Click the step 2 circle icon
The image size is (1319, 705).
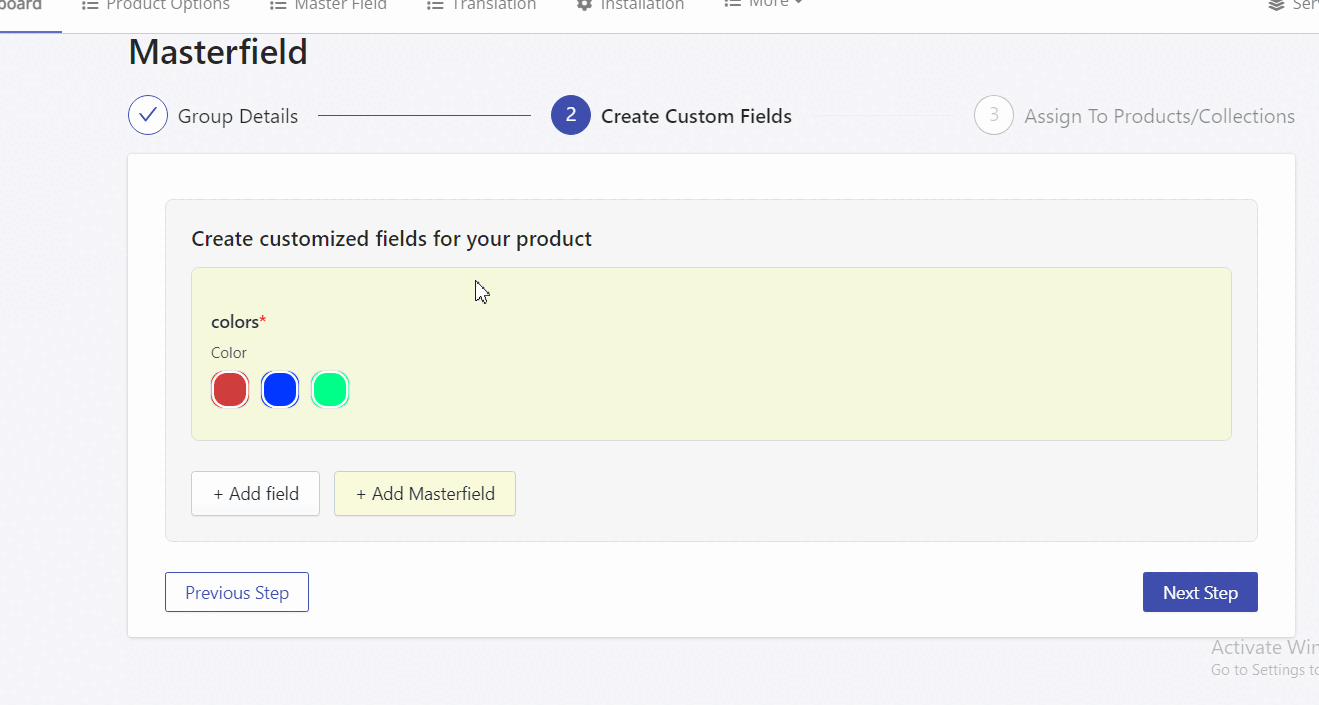[x=570, y=115]
